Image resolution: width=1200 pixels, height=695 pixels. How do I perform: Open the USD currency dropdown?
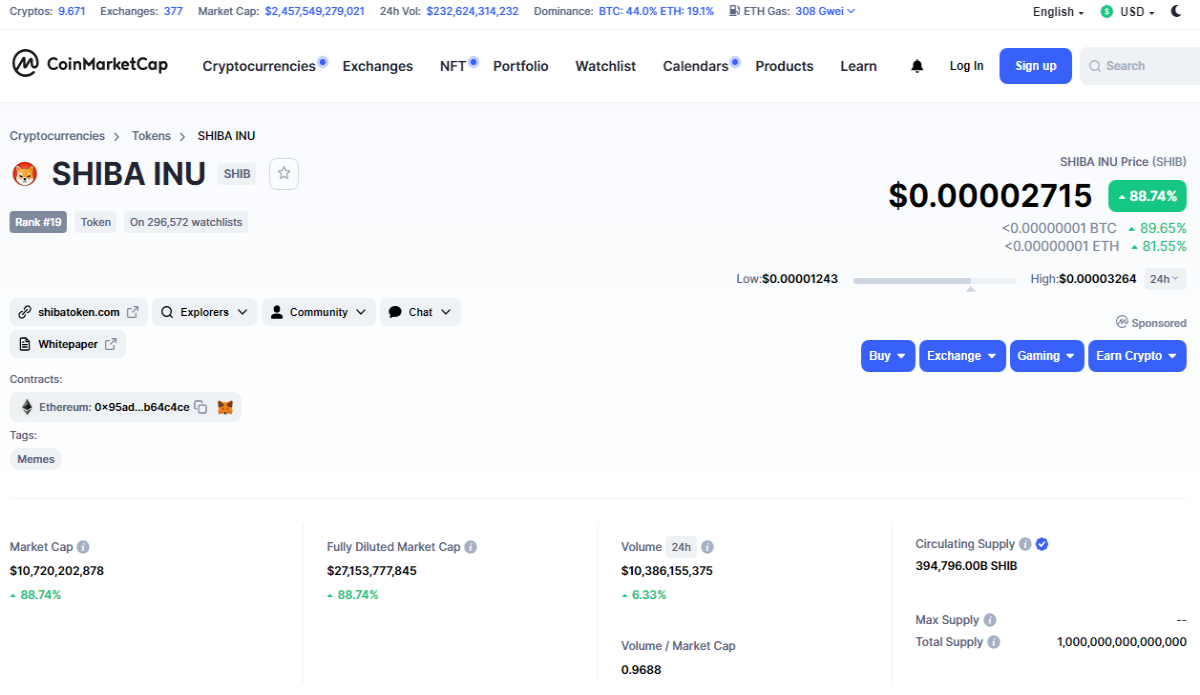[x=1137, y=12]
